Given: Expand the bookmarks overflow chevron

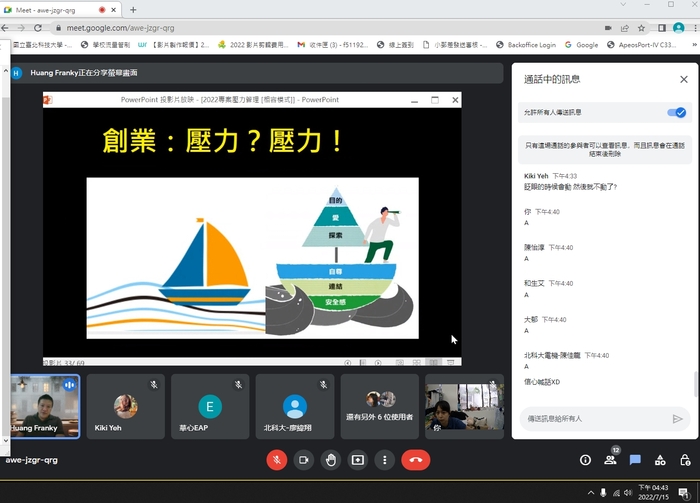Looking at the screenshot, I should [x=694, y=45].
